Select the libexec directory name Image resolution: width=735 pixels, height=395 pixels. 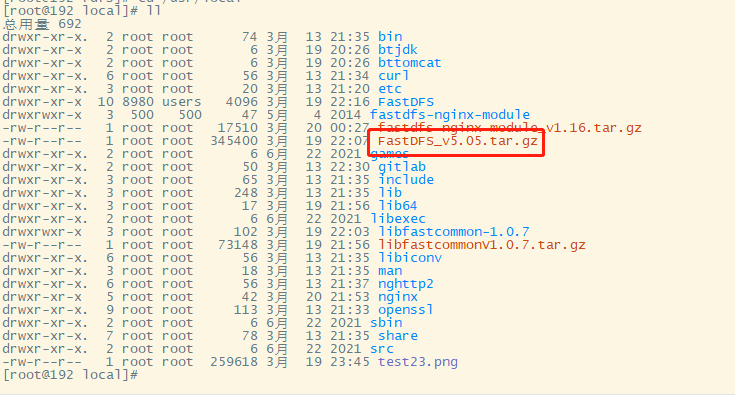(x=398, y=219)
